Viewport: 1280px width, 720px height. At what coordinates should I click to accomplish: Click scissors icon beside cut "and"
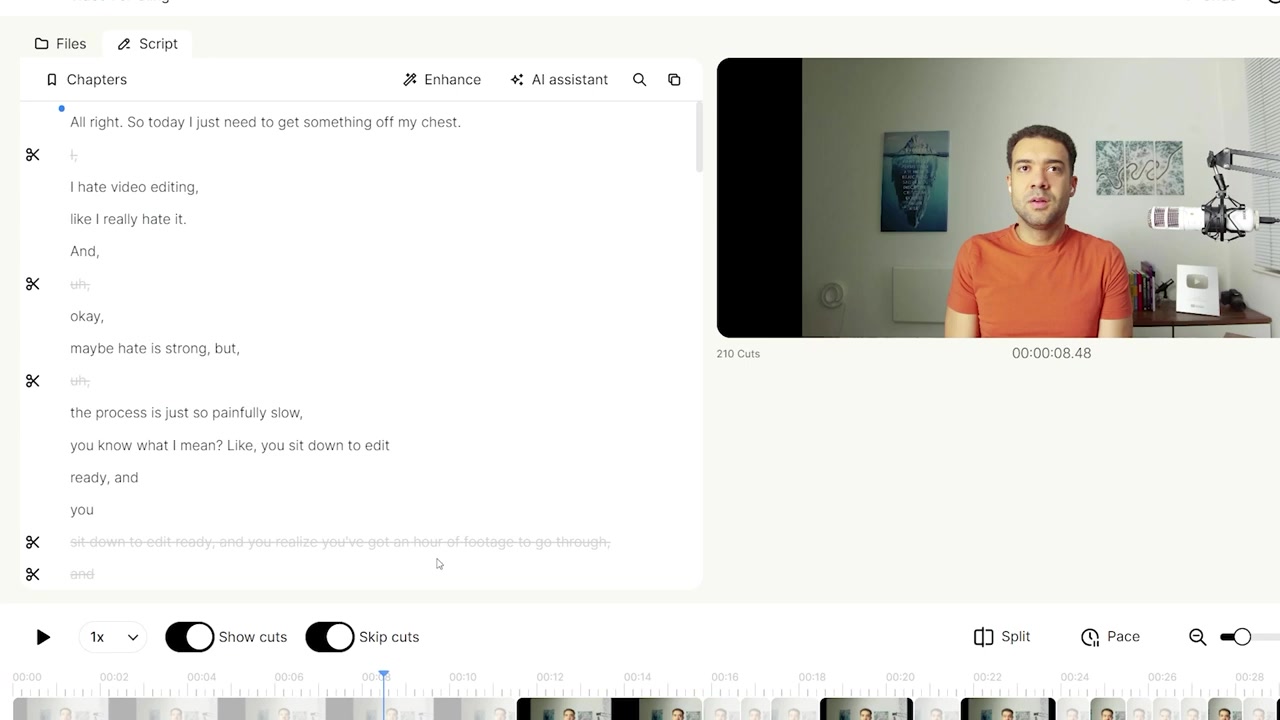33,574
